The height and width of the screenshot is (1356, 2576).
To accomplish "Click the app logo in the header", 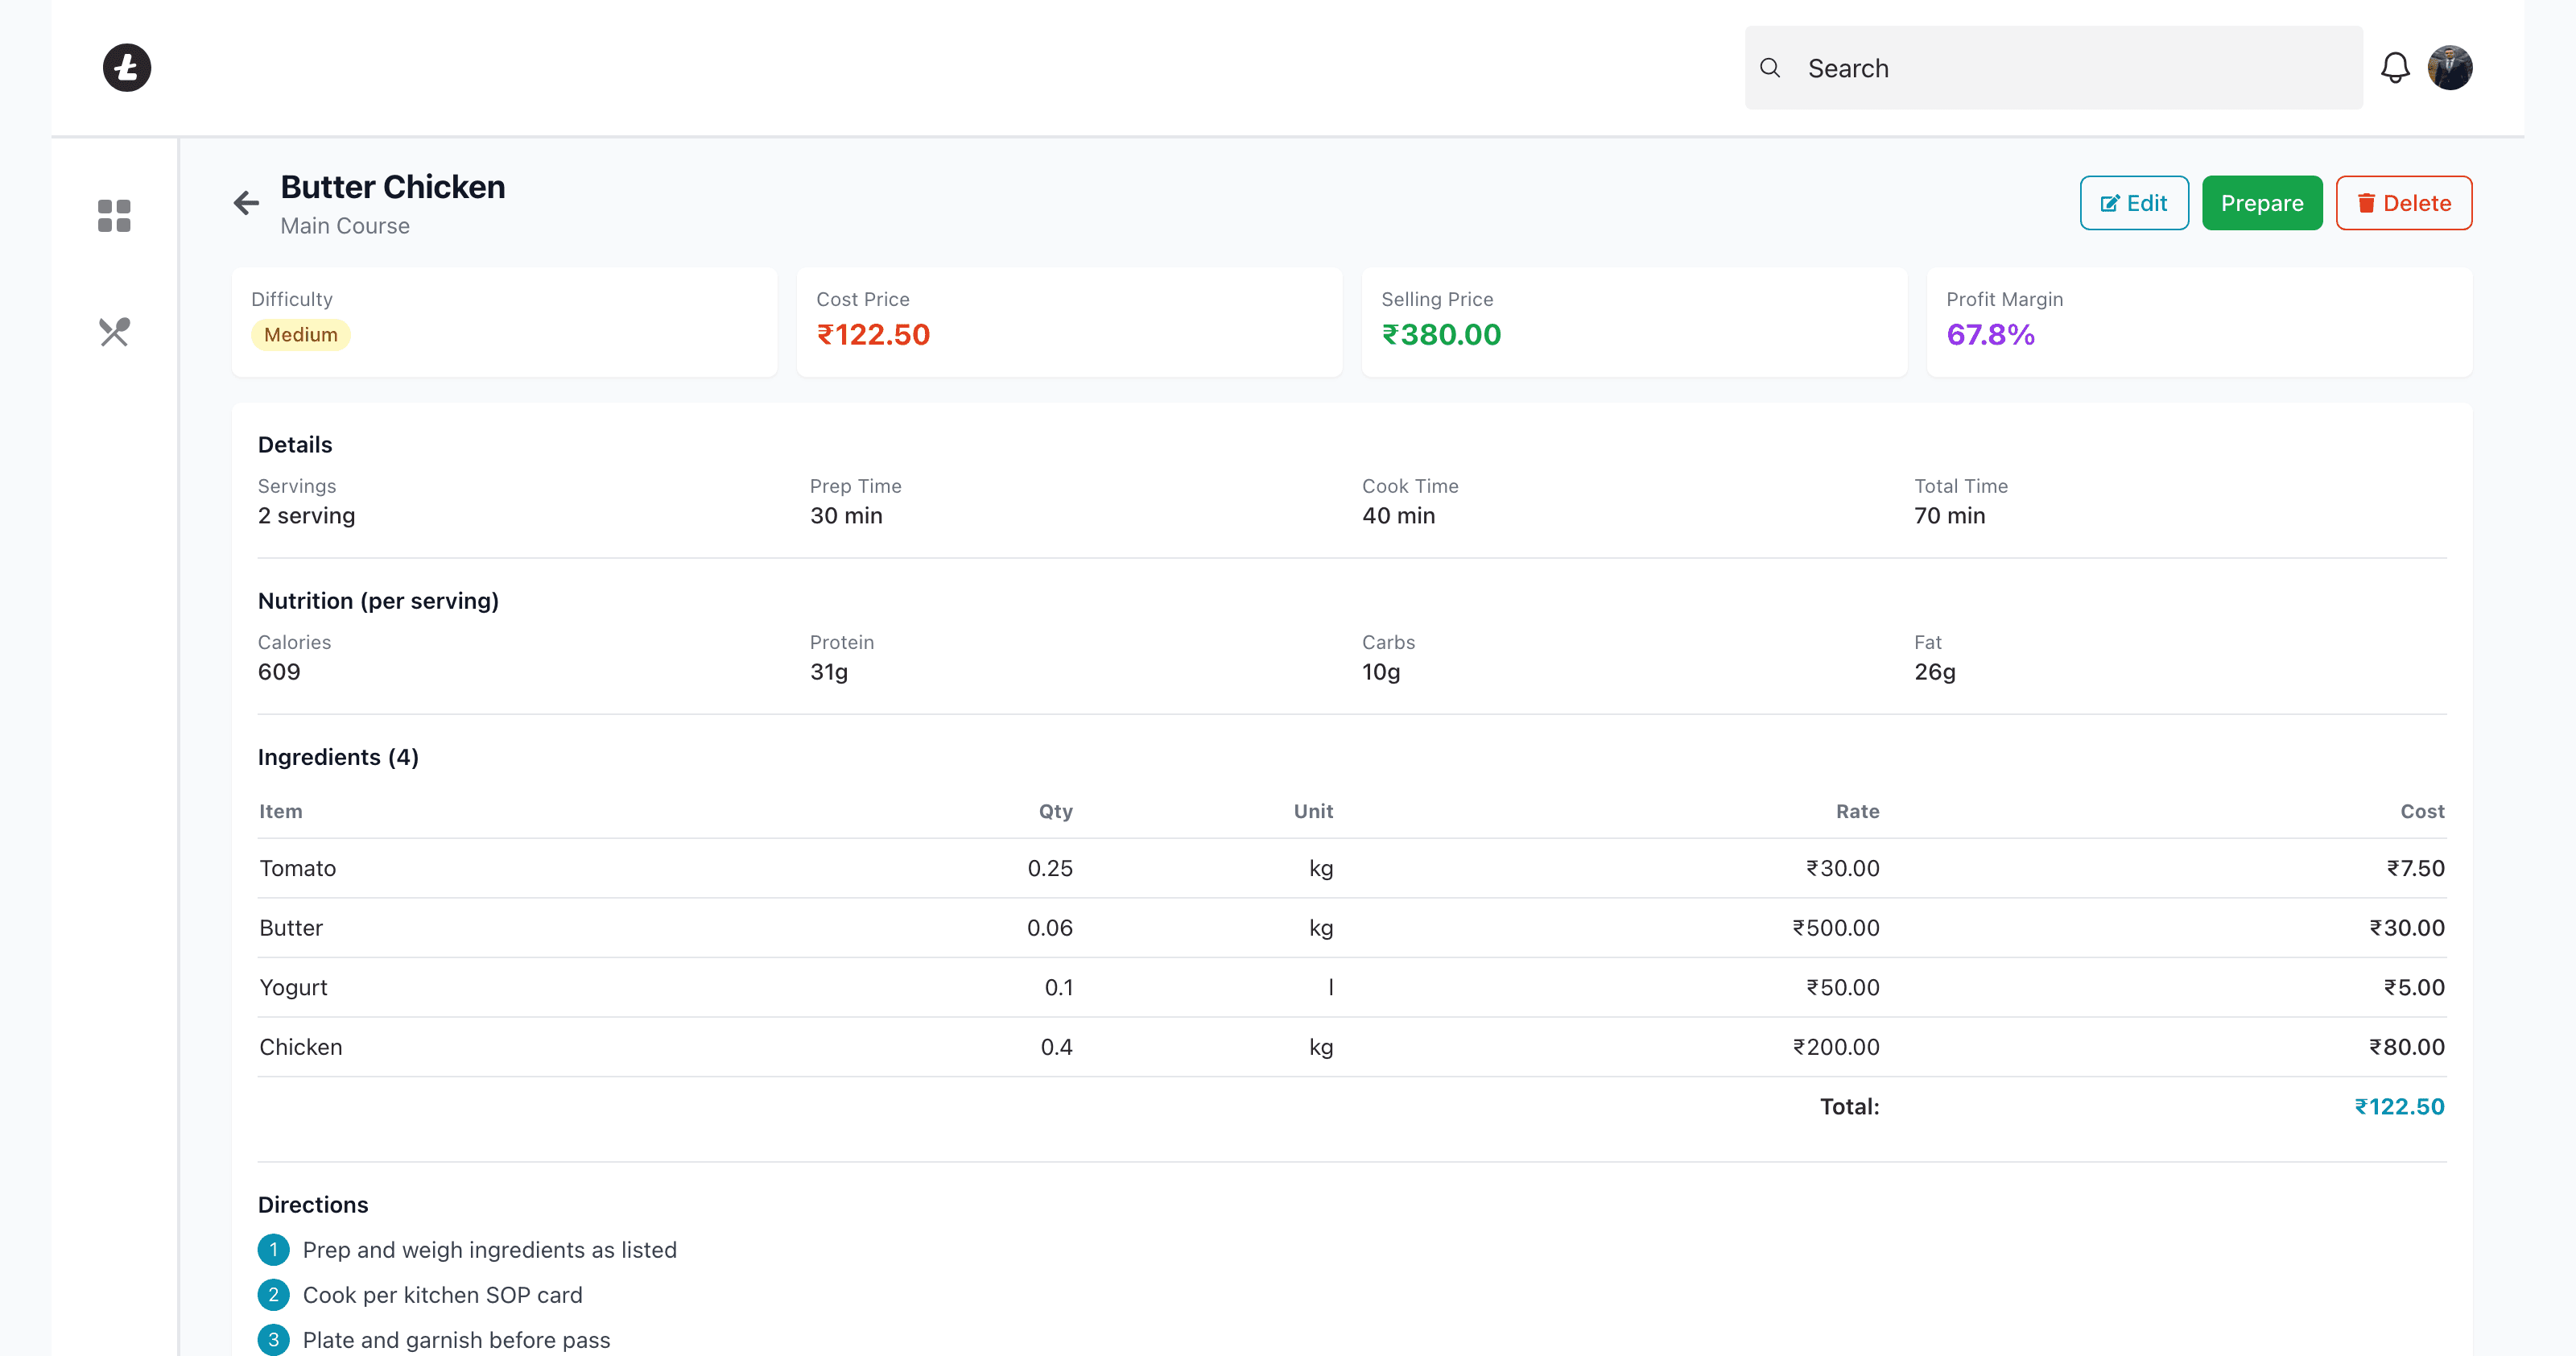I will click(x=127, y=68).
